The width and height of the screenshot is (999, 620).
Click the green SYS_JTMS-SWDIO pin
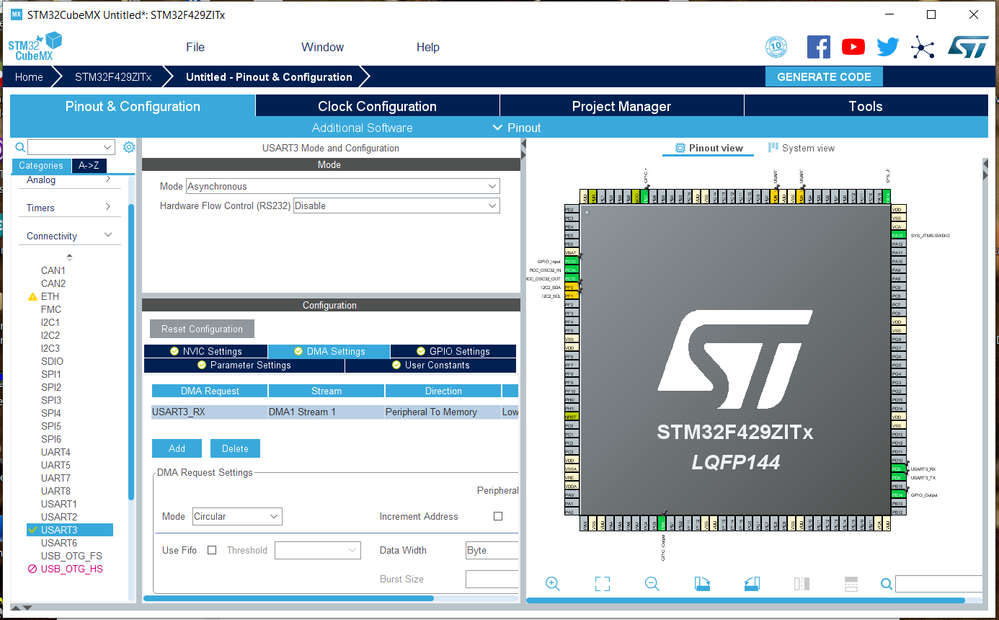pos(898,236)
